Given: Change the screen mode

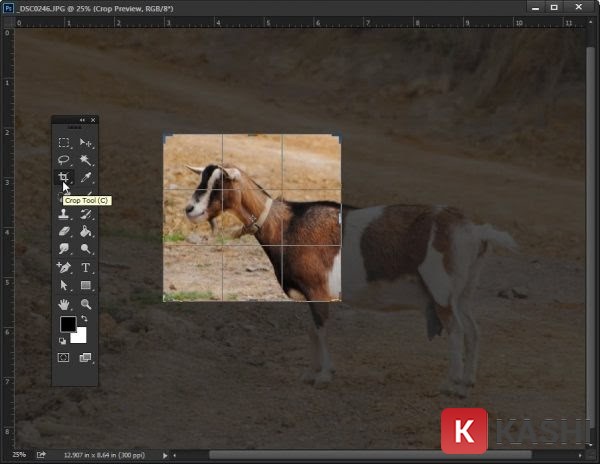Looking at the screenshot, I should point(85,358).
